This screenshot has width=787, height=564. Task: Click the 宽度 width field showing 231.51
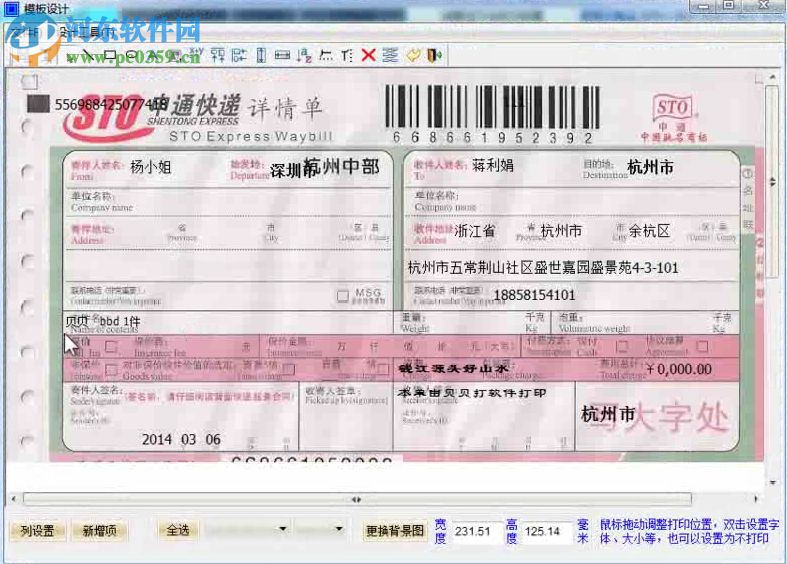tap(476, 532)
